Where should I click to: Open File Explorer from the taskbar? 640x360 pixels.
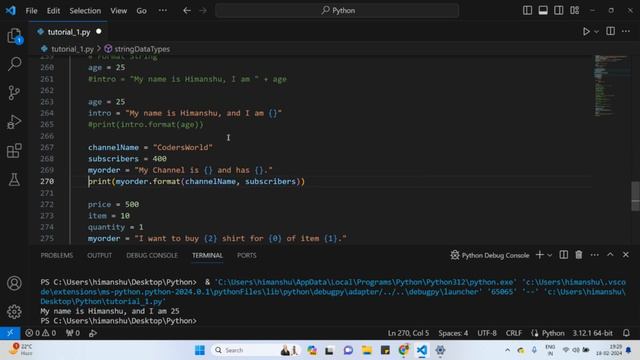click(367, 350)
